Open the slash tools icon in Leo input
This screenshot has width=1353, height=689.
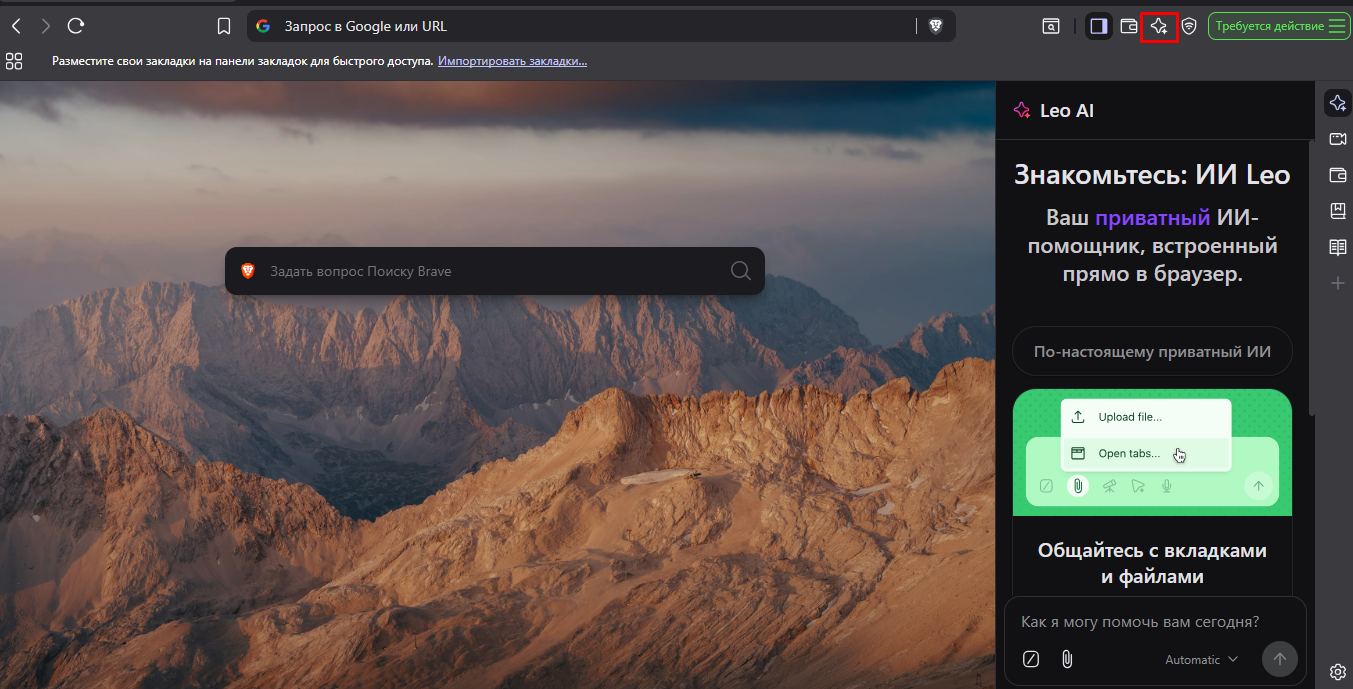pyautogui.click(x=1031, y=659)
